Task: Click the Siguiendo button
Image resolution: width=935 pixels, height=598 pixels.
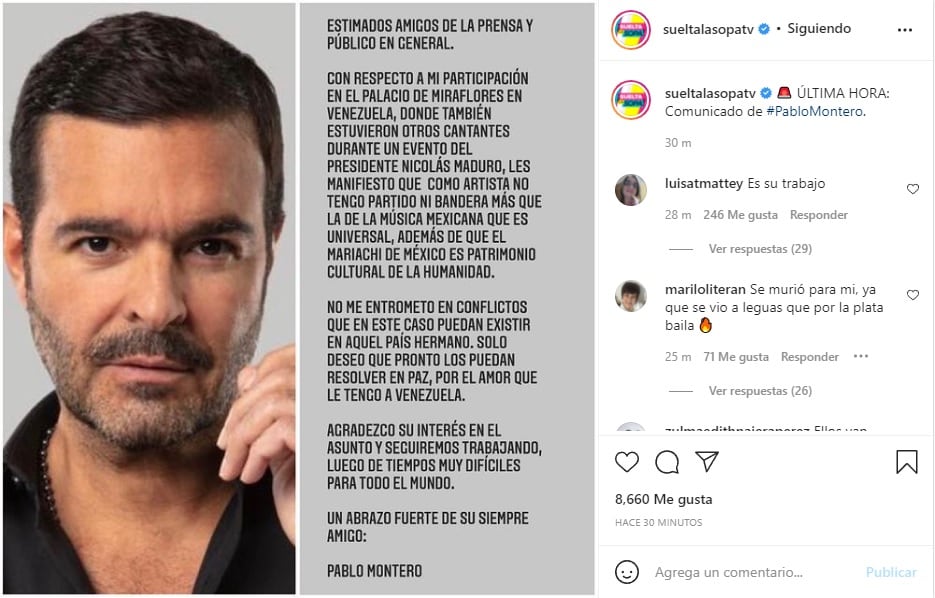Action: [819, 29]
